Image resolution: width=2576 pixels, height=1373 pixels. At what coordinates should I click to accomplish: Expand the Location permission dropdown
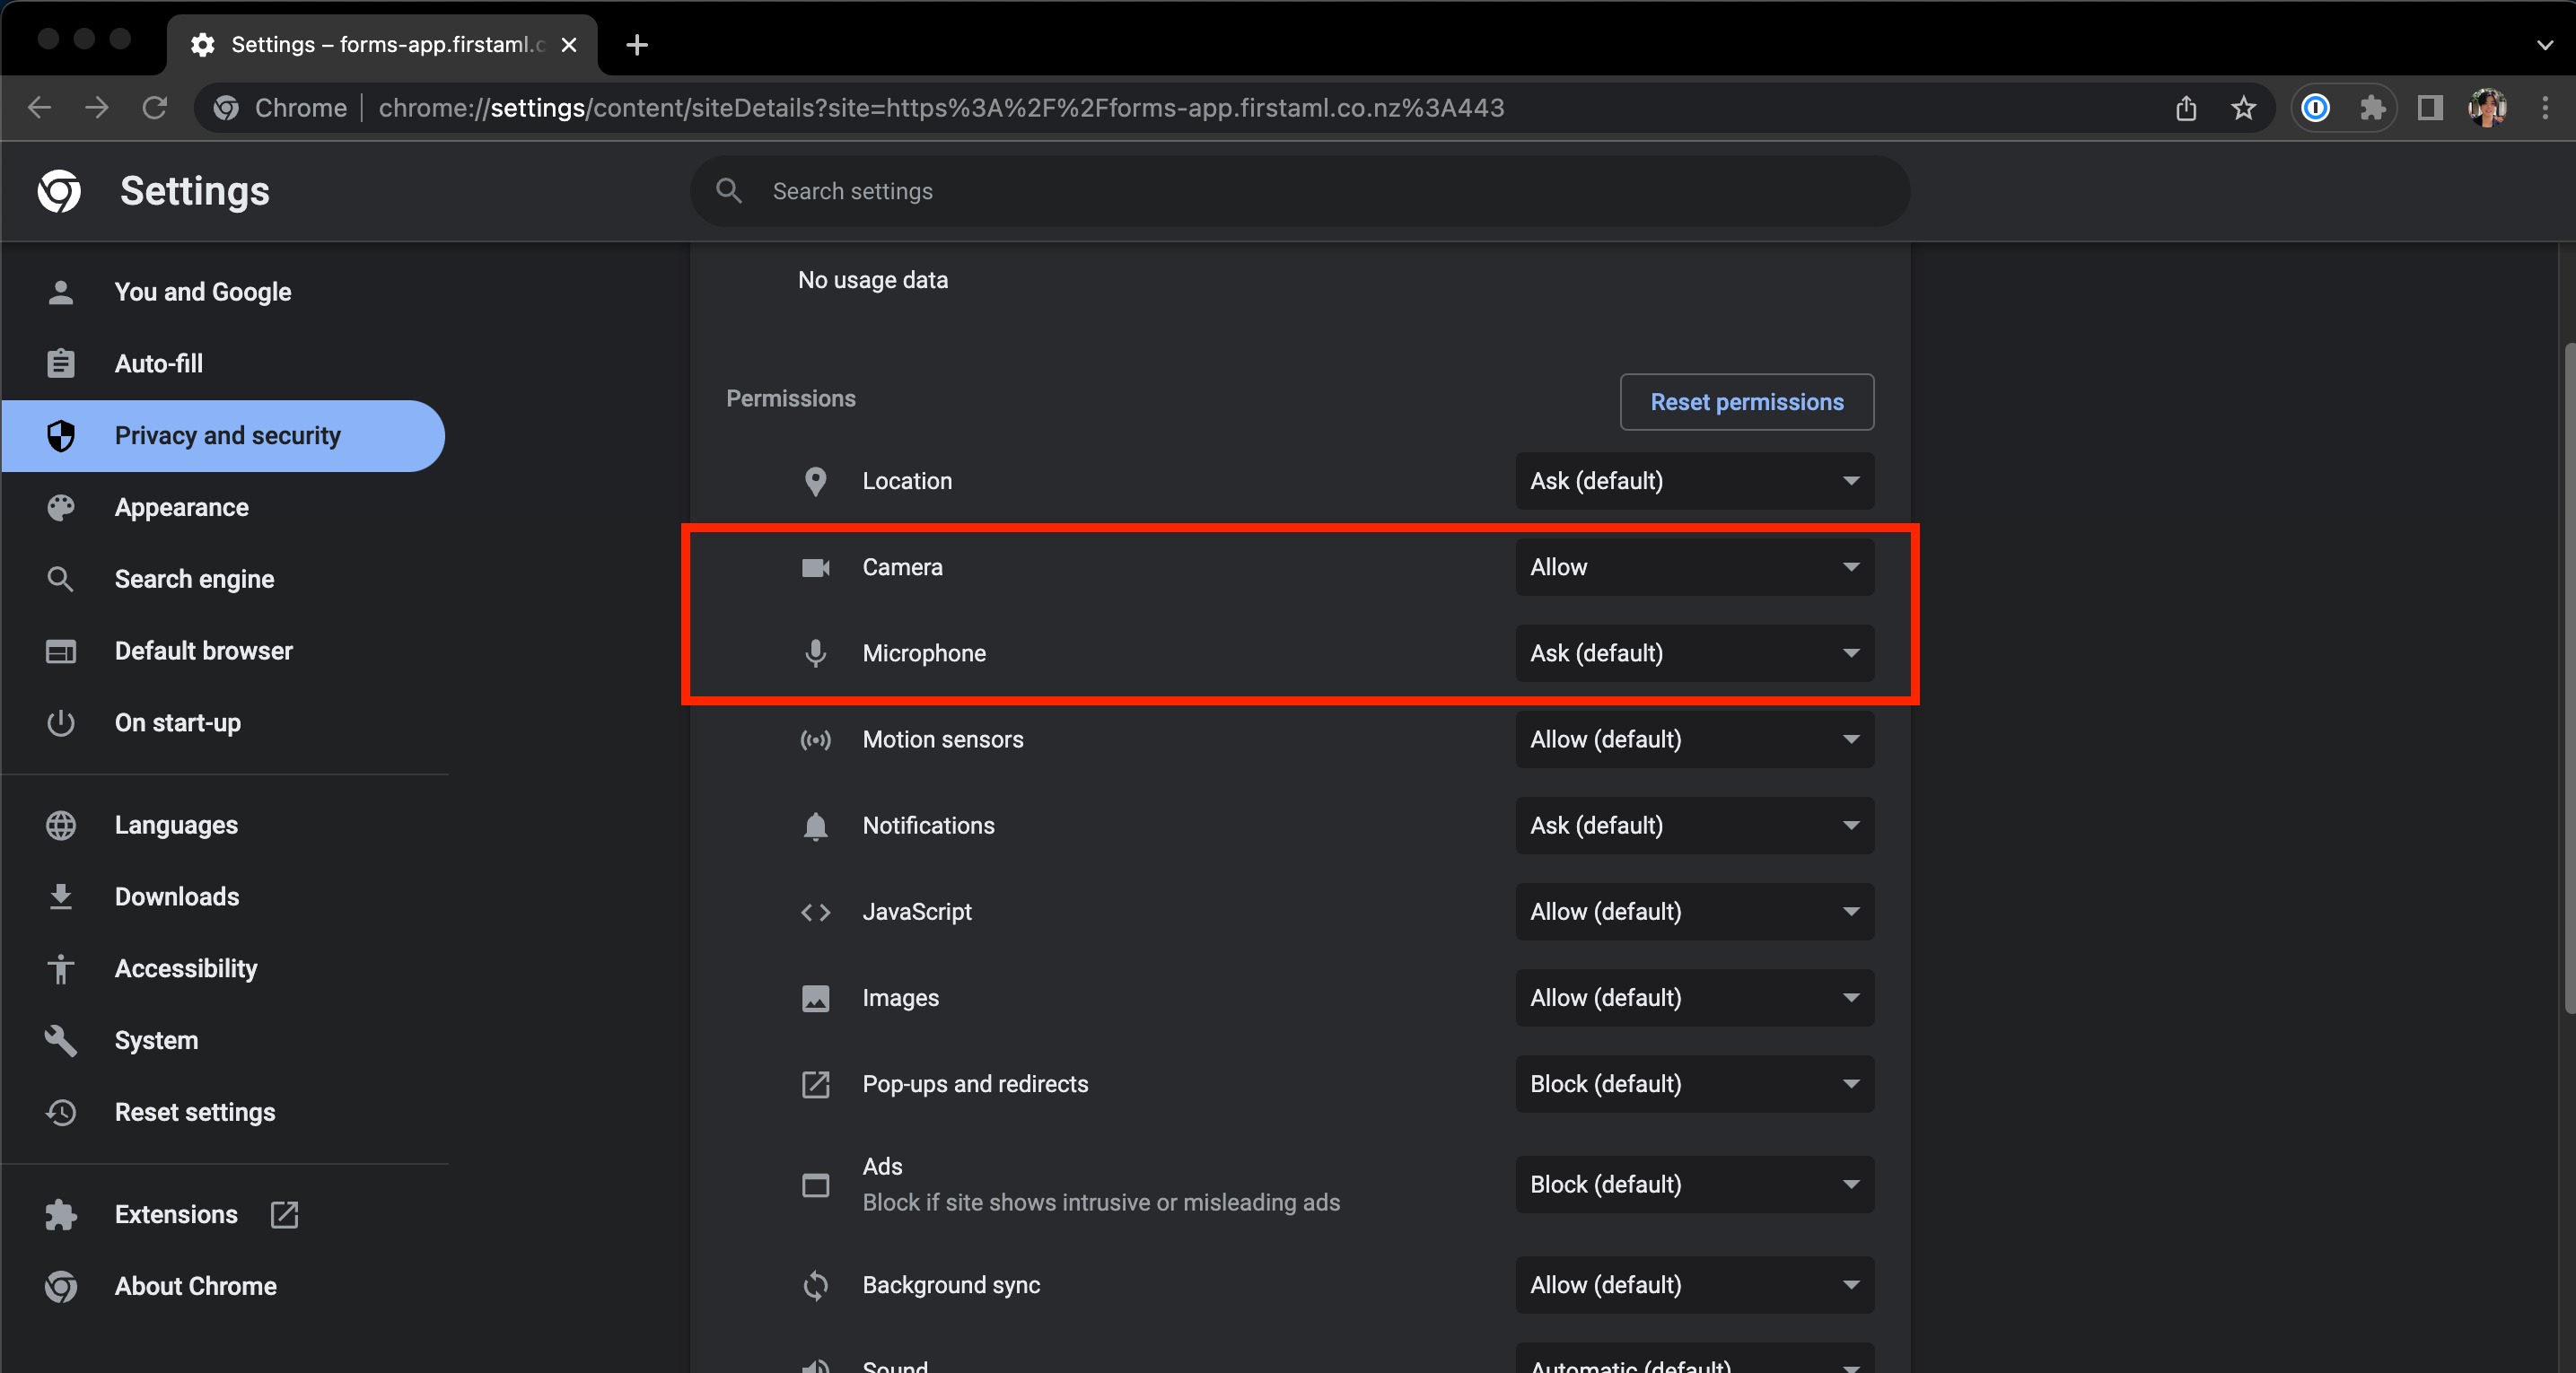tap(1694, 481)
